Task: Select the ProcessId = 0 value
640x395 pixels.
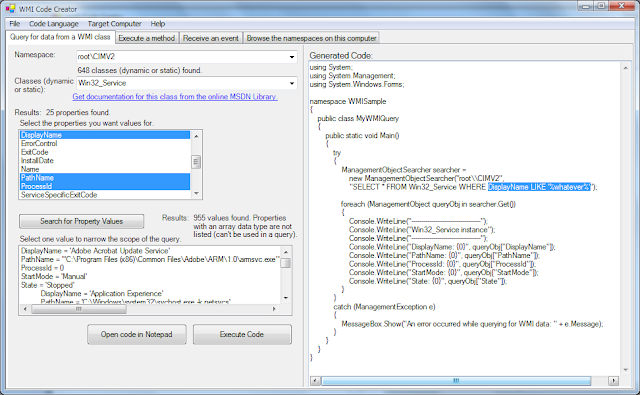Action: coord(42,268)
